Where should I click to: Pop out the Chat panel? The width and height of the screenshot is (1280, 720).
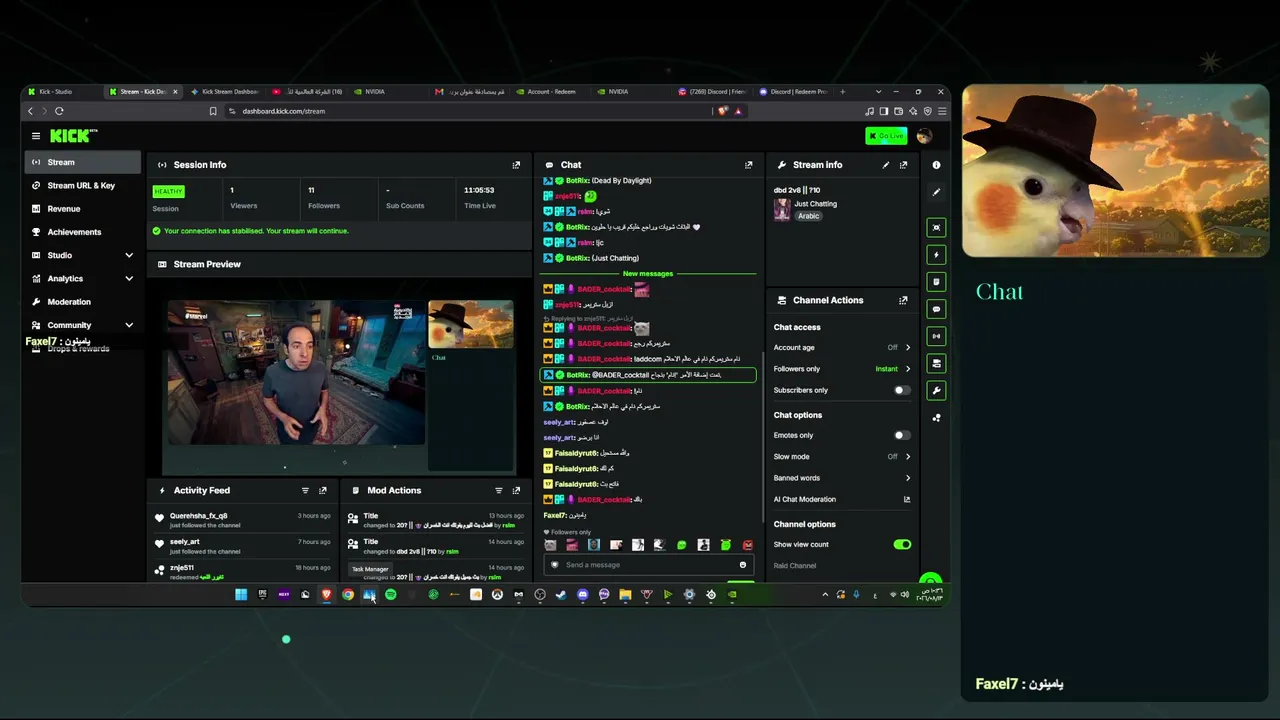[748, 165]
